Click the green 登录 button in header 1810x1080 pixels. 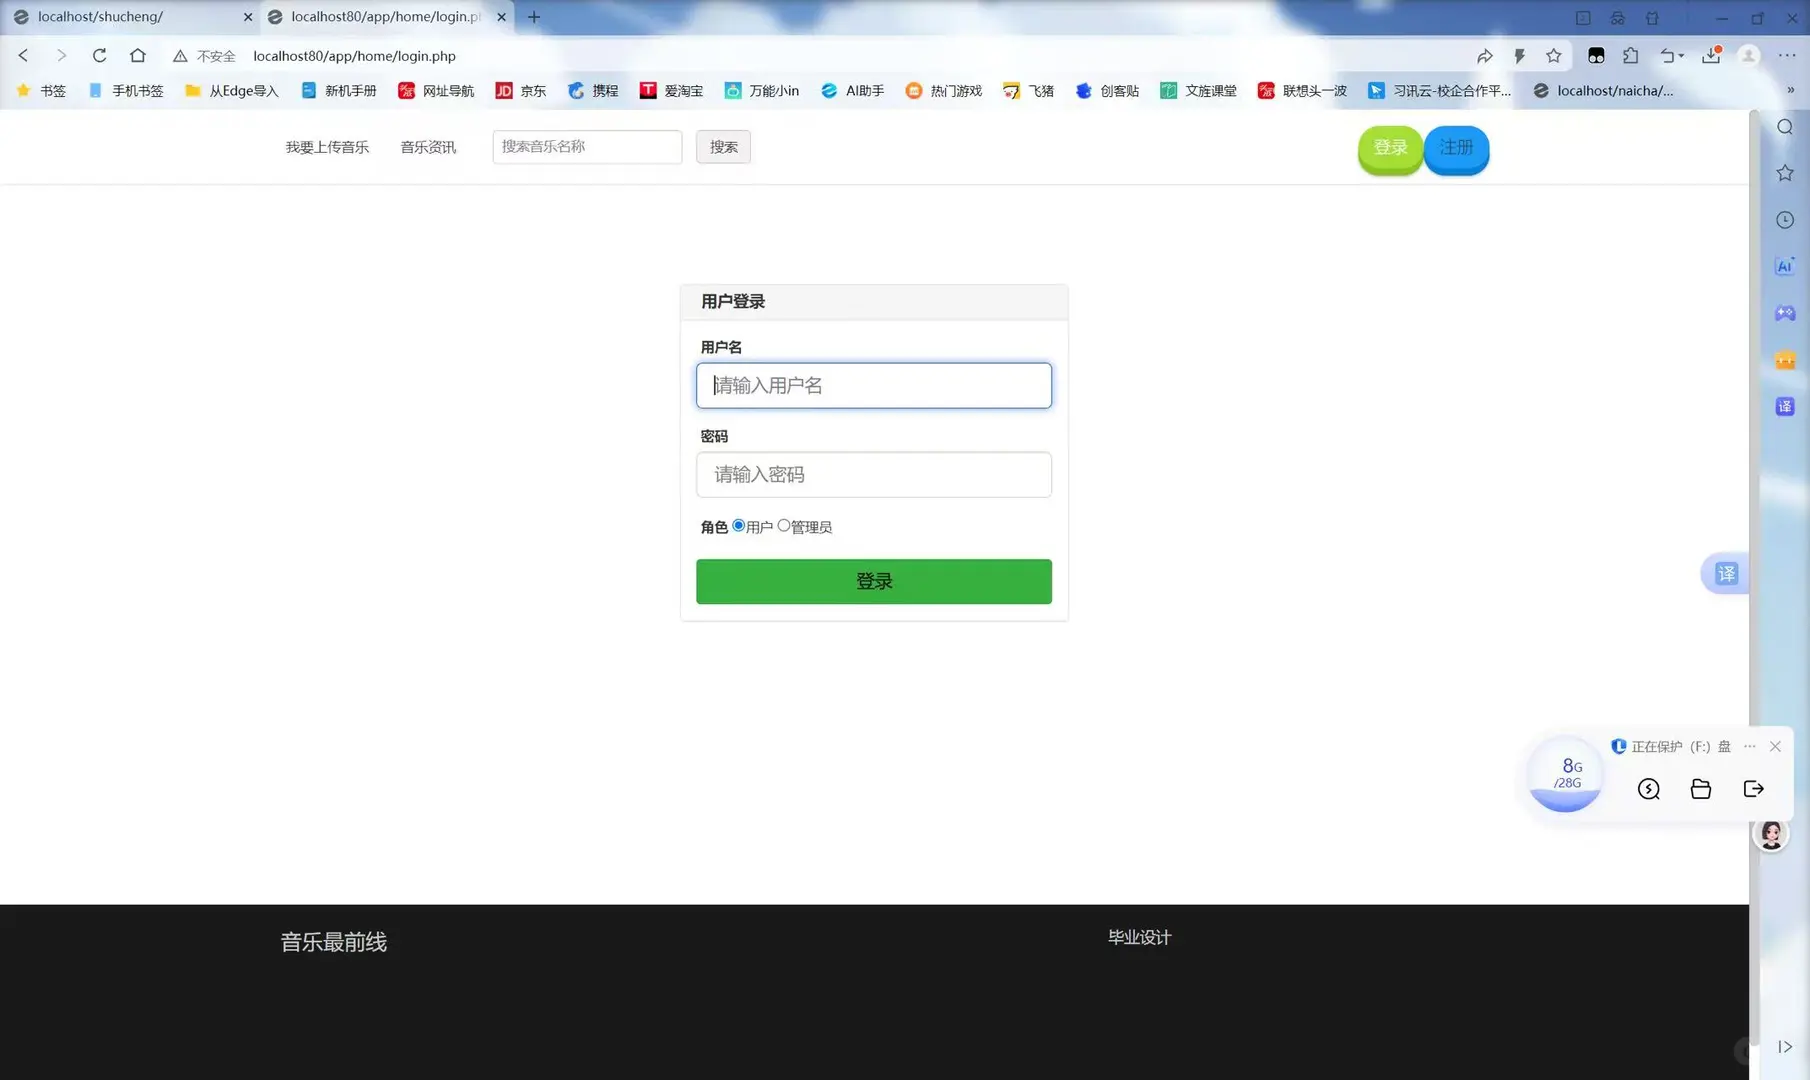pos(1390,148)
